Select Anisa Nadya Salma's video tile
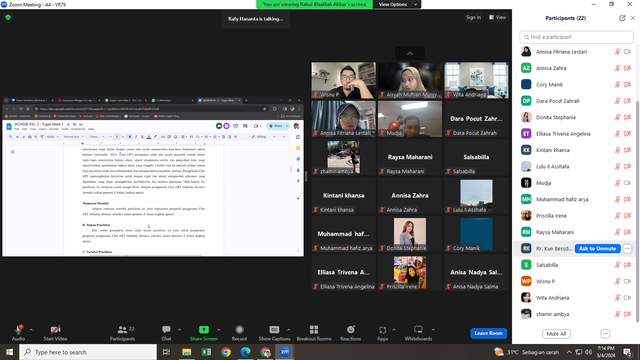The image size is (640, 360). point(476,272)
